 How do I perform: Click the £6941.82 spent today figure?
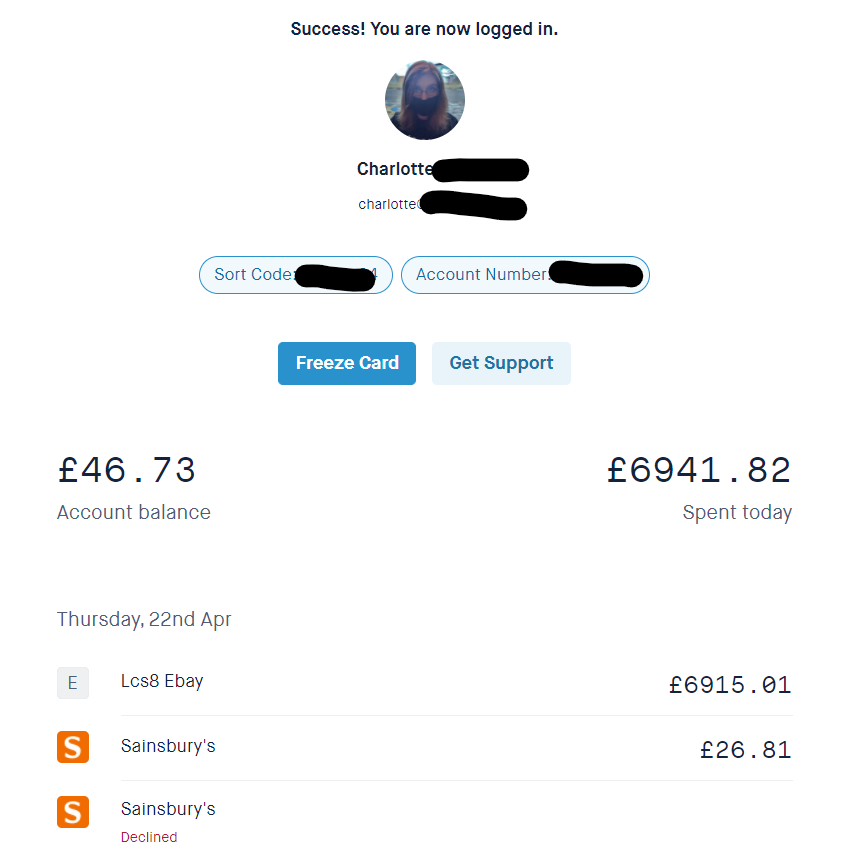tap(699, 470)
